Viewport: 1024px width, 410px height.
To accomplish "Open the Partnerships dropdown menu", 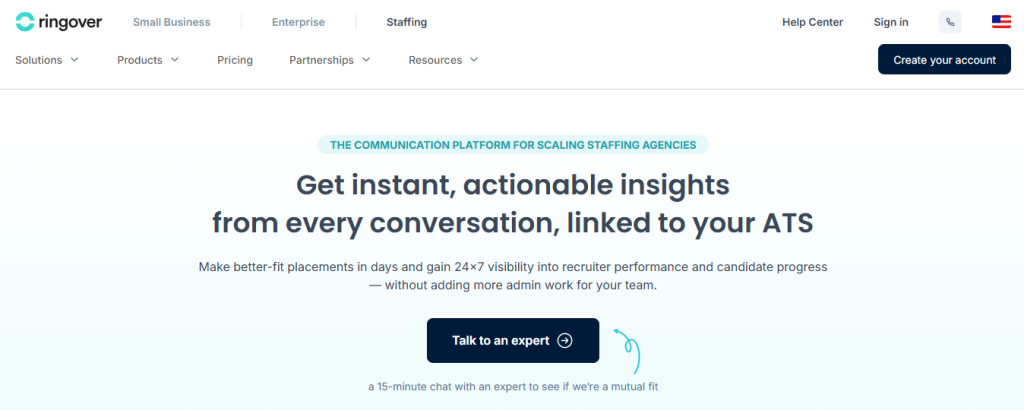I will [x=329, y=60].
